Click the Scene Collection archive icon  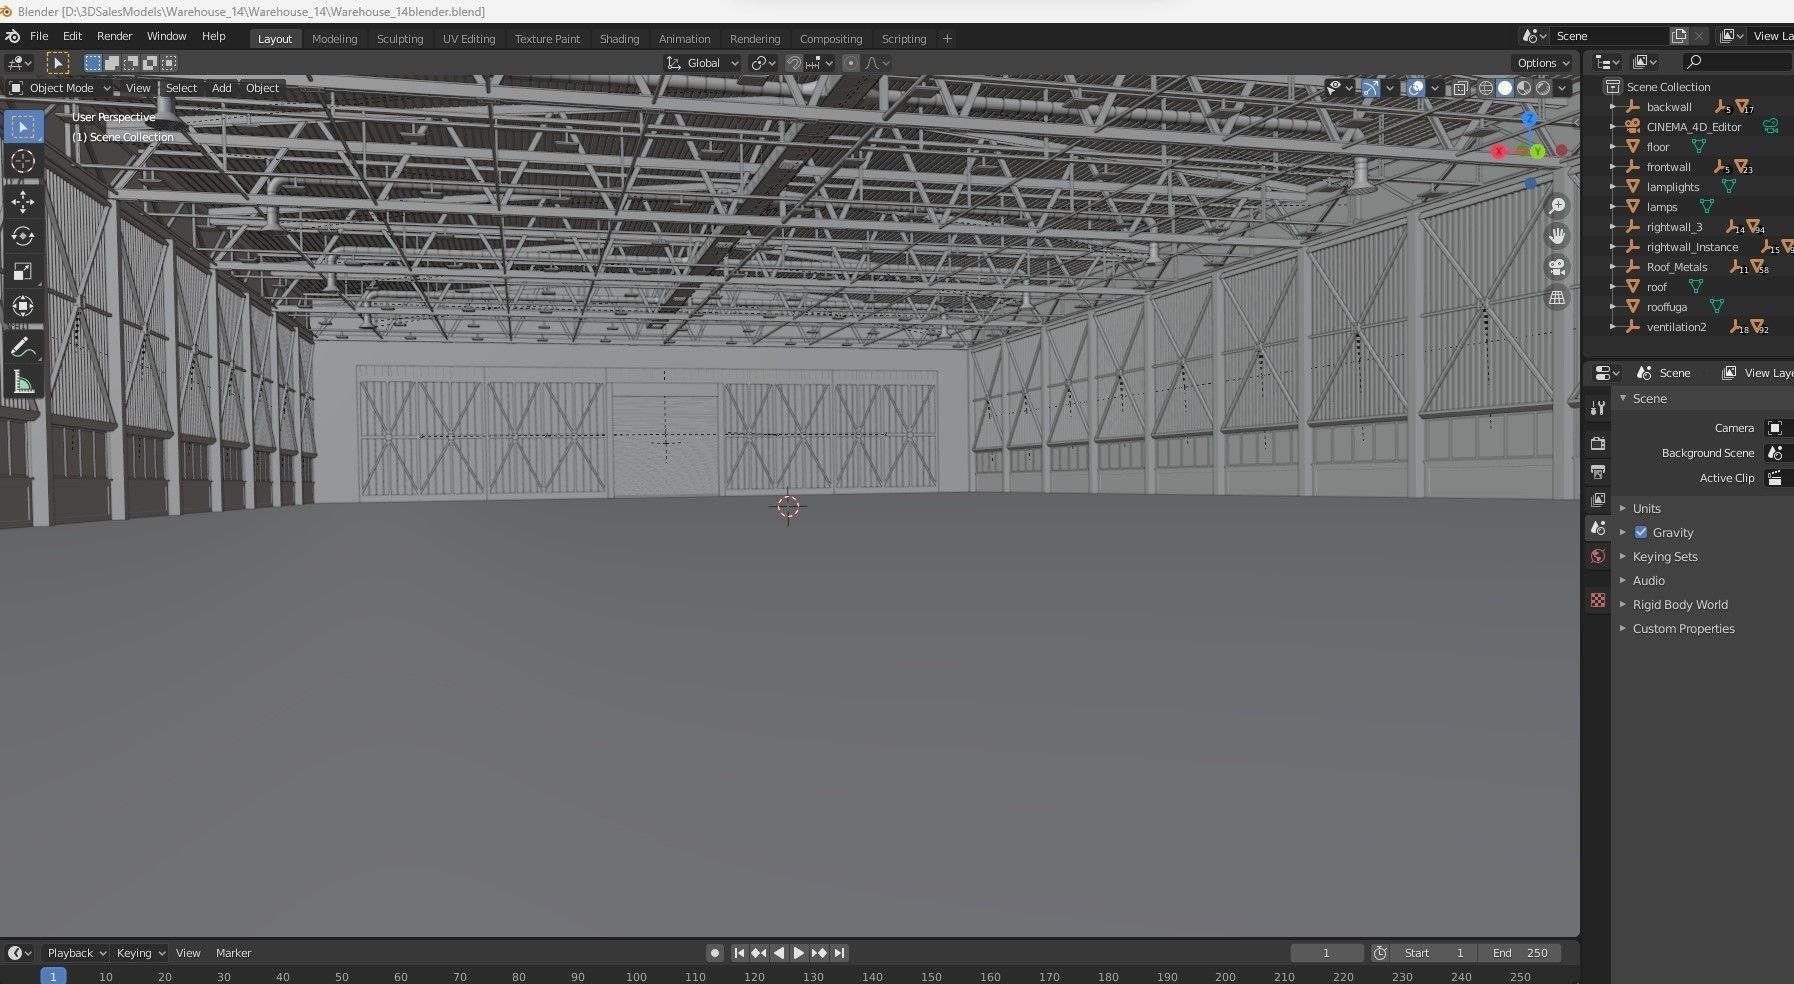pyautogui.click(x=1612, y=87)
